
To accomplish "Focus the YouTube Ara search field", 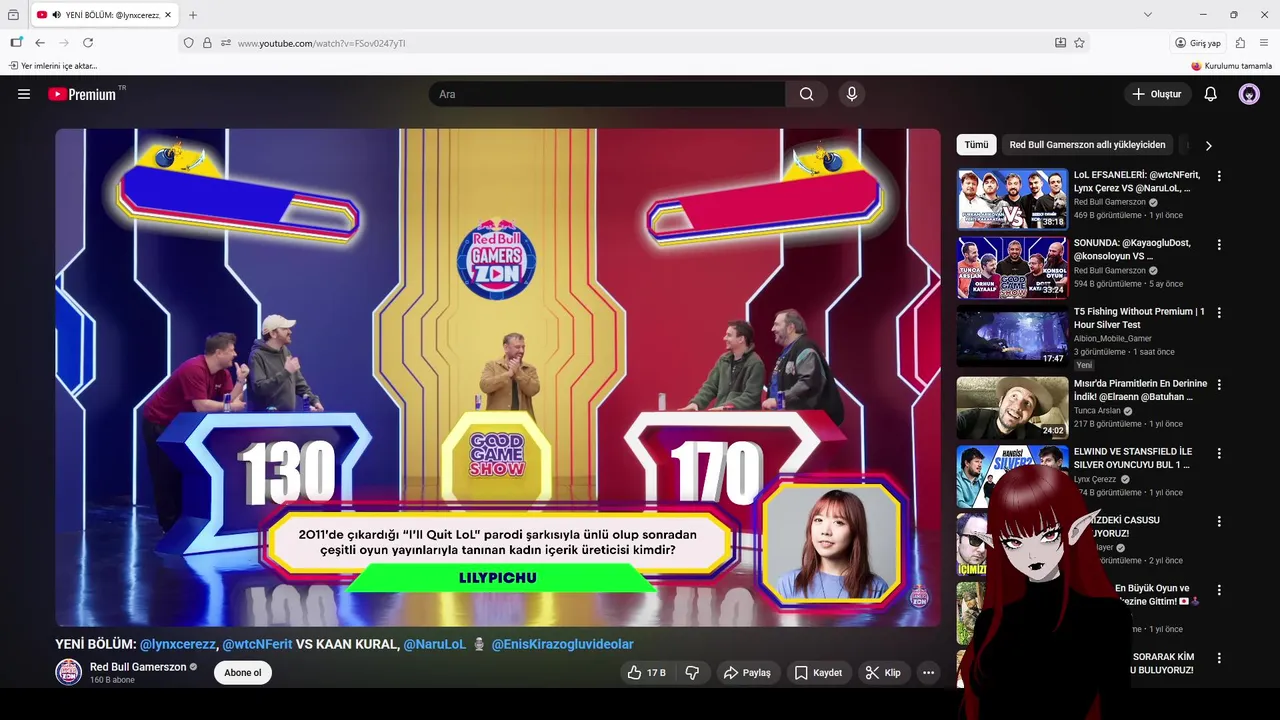I will [x=607, y=94].
